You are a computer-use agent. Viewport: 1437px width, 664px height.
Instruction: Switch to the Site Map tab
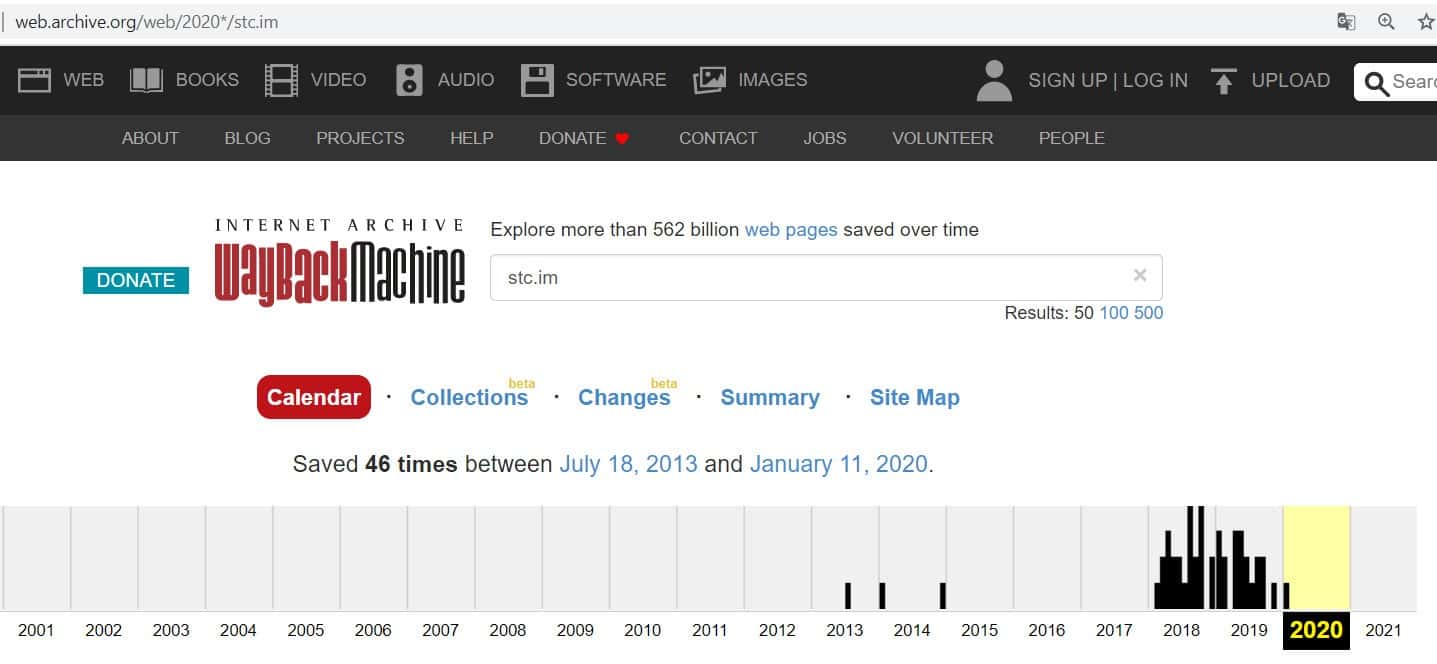coord(915,397)
